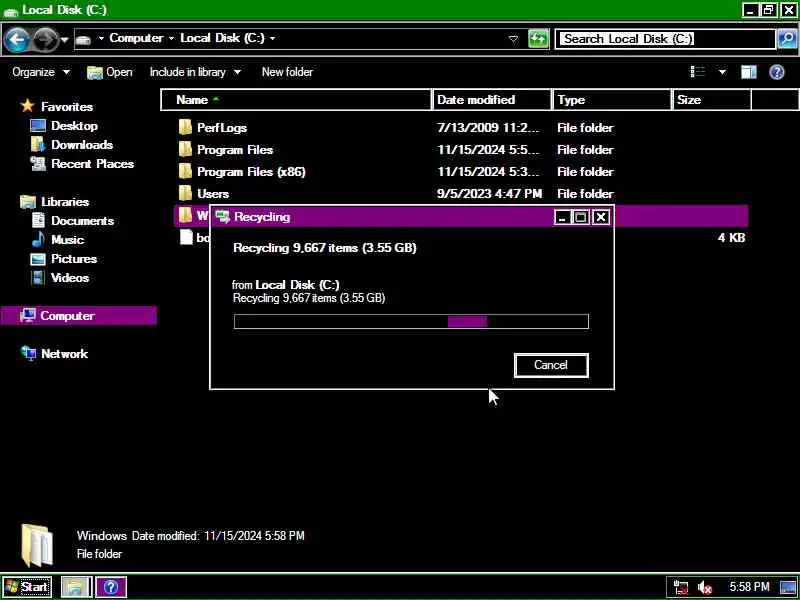Open the address bar history dropdown
Image resolution: width=800 pixels, height=600 pixels.
click(x=513, y=39)
